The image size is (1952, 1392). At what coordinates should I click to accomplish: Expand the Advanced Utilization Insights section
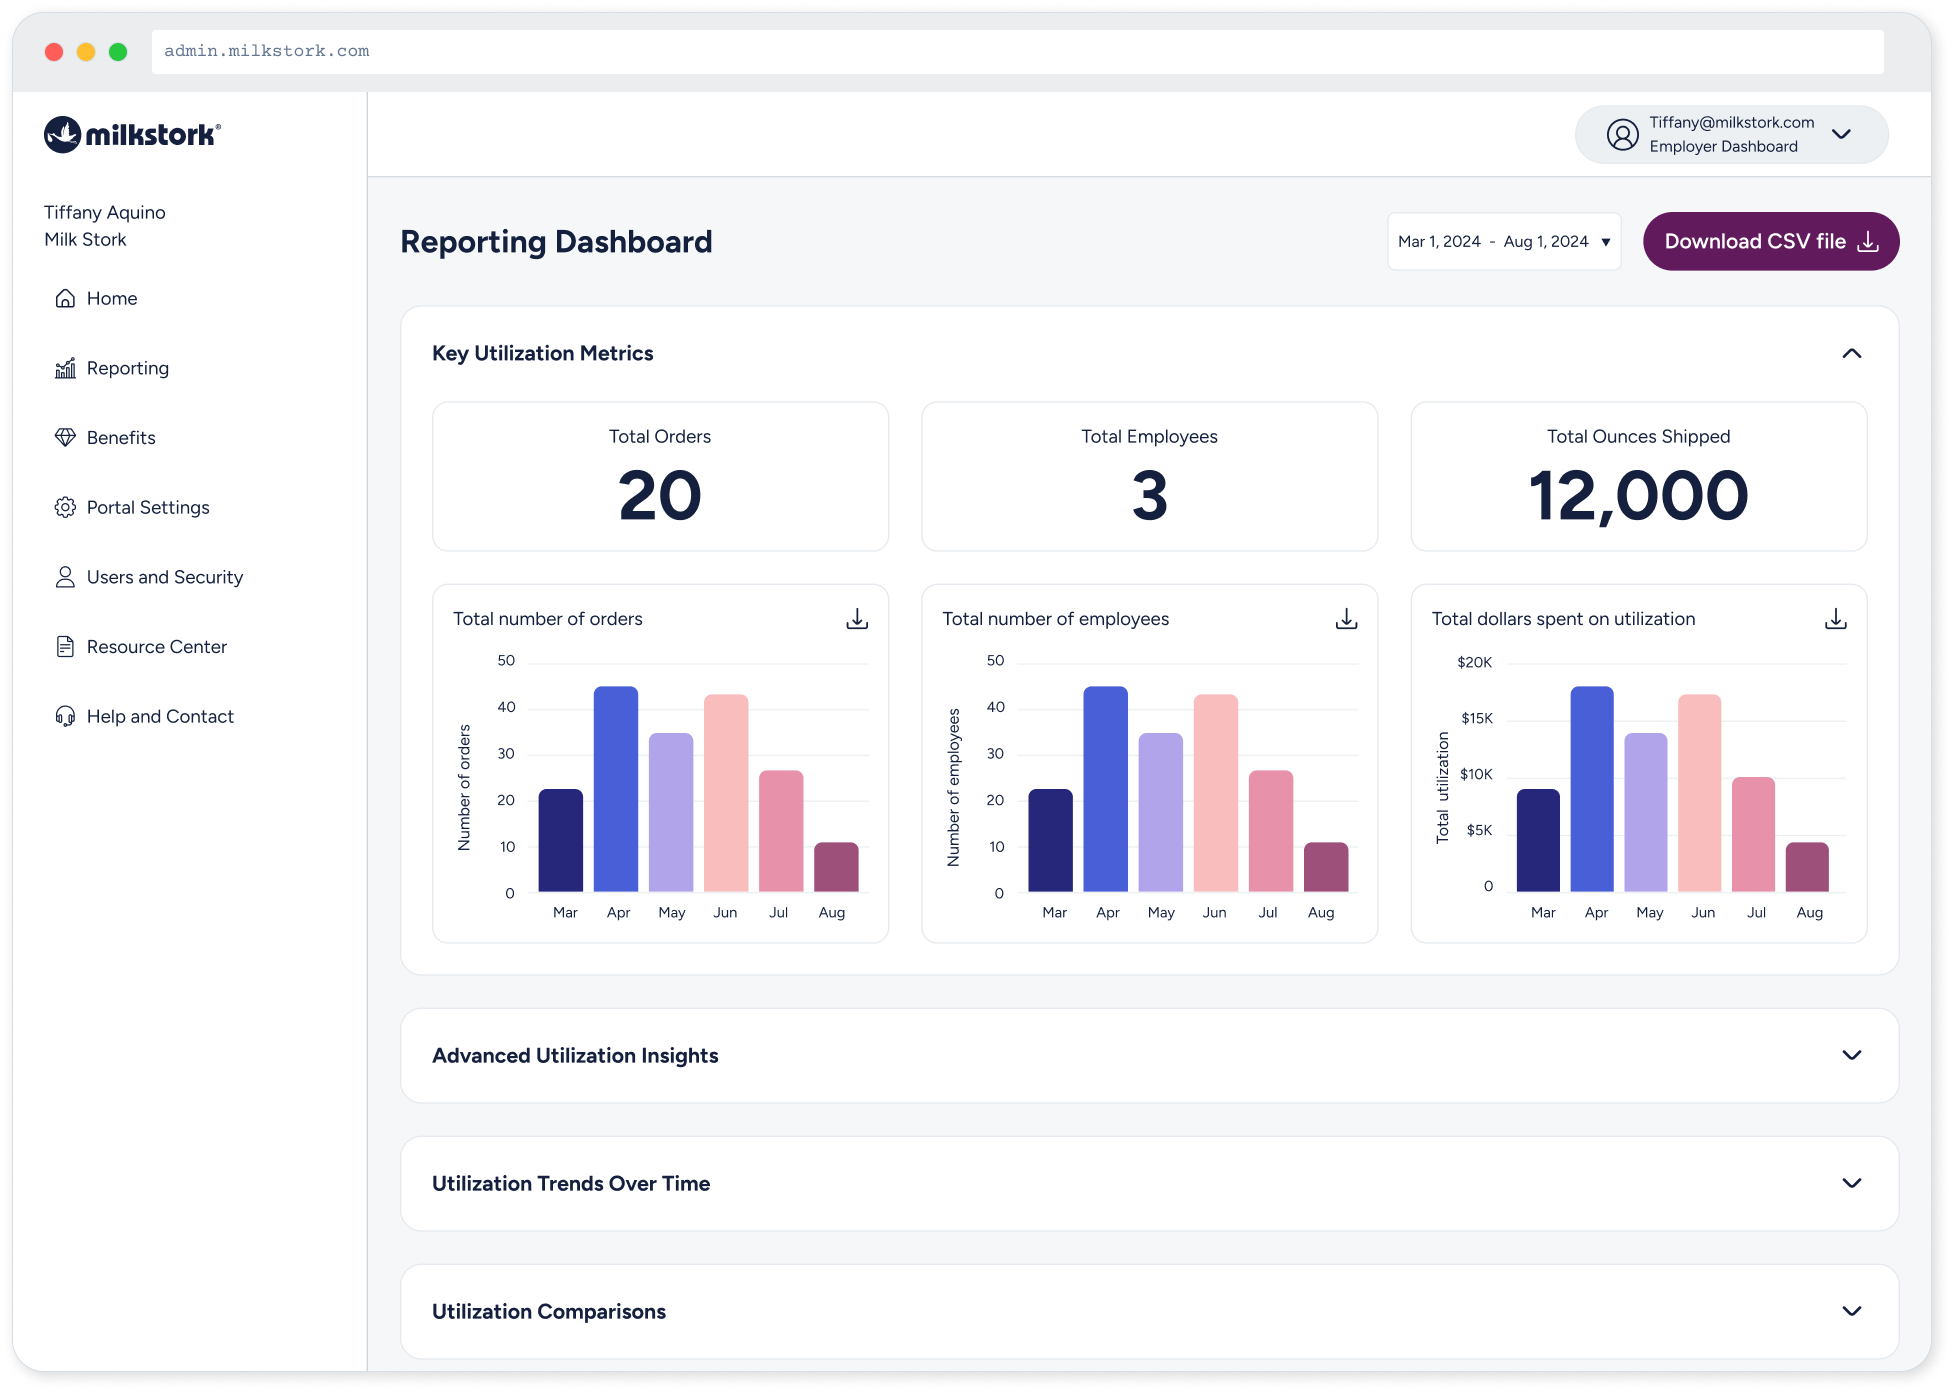coord(1851,1055)
